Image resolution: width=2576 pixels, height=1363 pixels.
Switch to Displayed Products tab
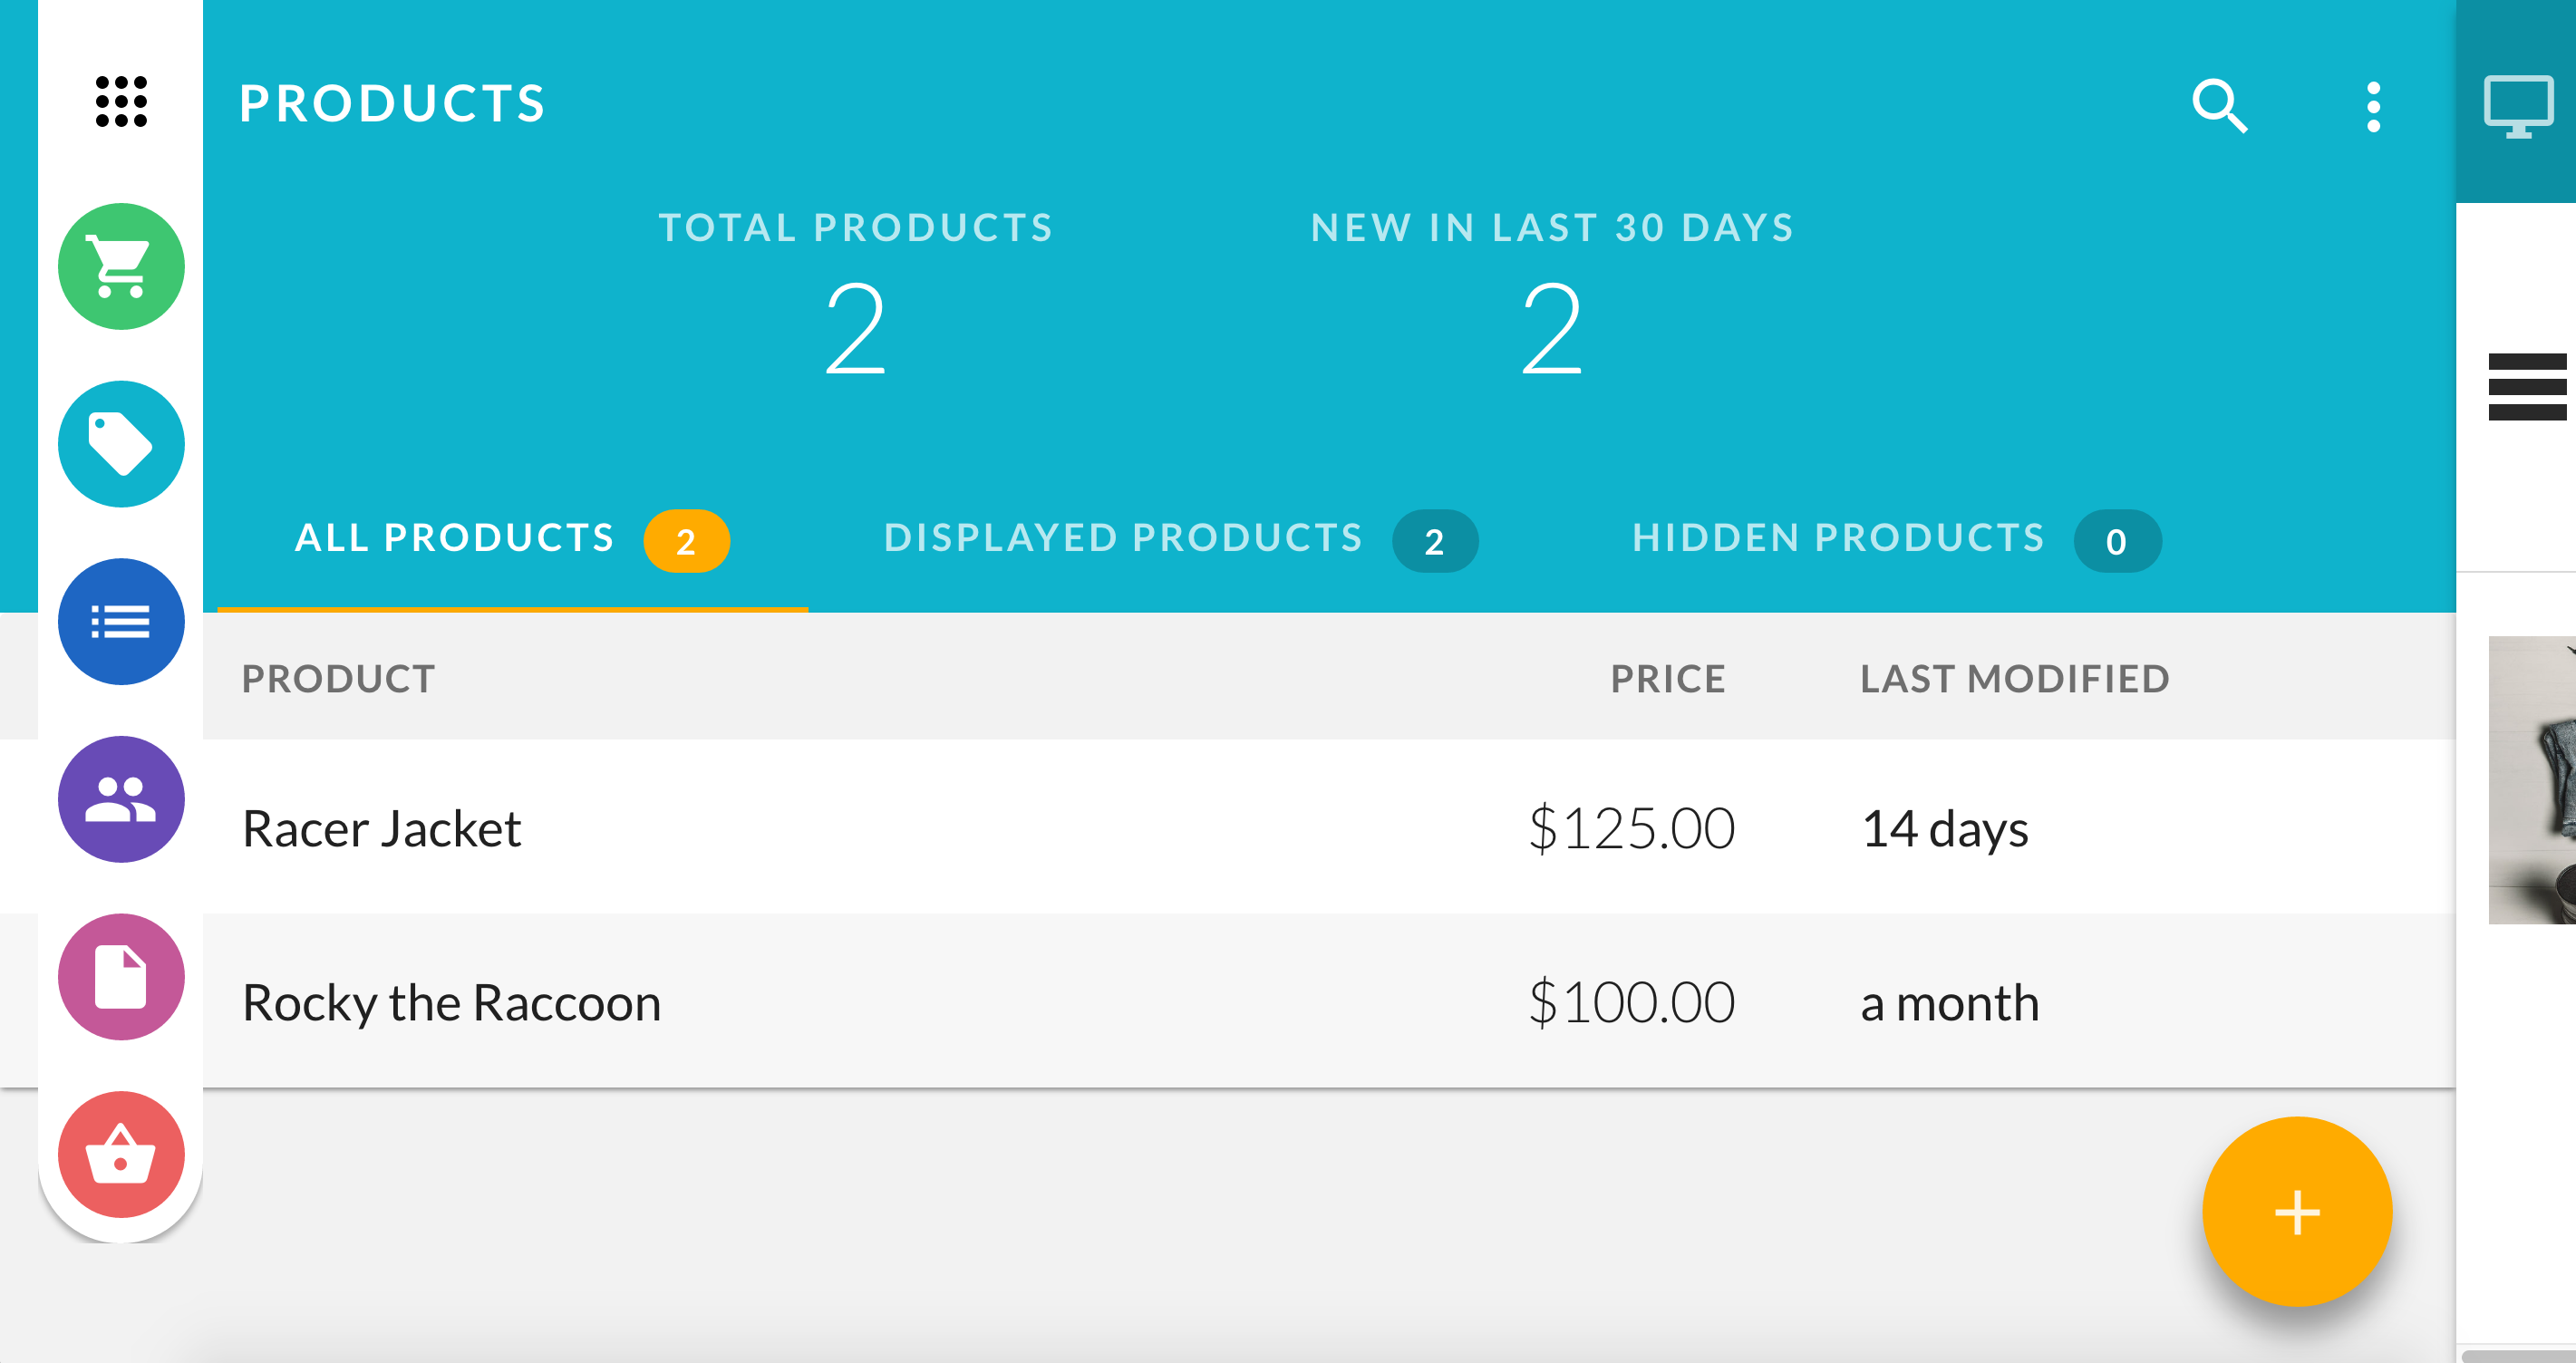tap(1180, 540)
